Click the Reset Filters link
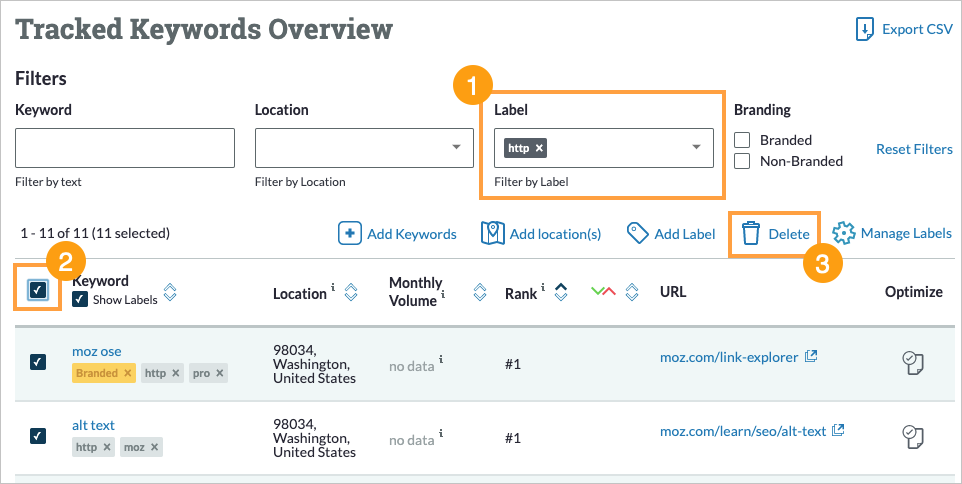 click(x=914, y=149)
